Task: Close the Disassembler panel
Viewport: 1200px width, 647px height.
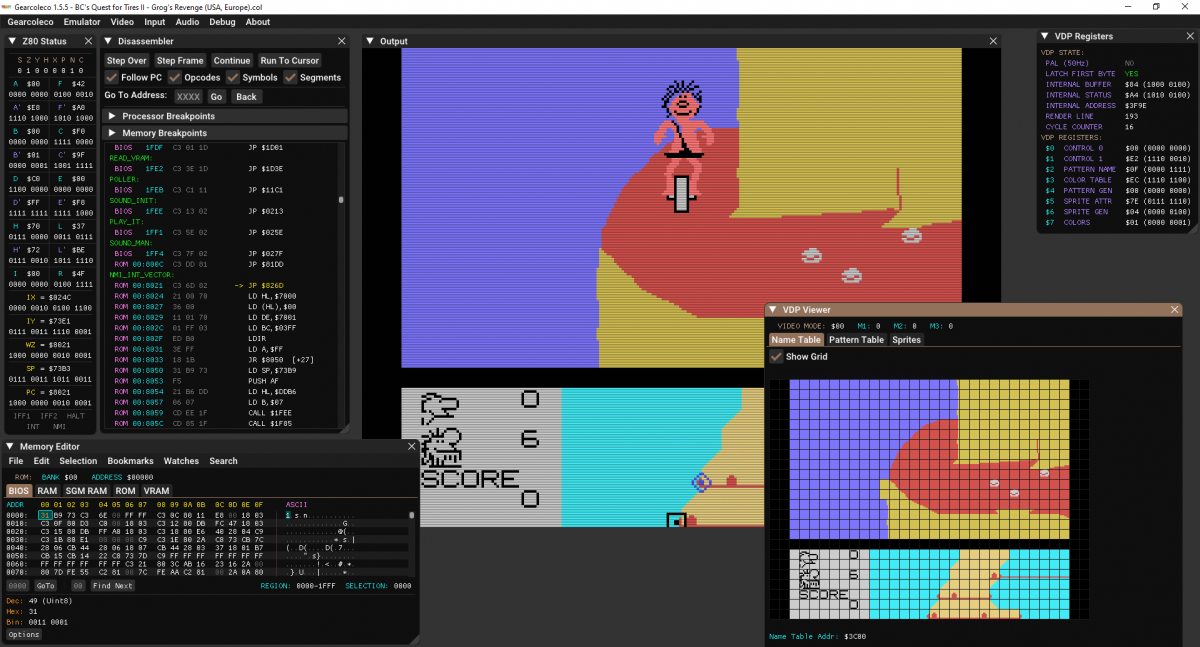Action: pyautogui.click(x=342, y=41)
